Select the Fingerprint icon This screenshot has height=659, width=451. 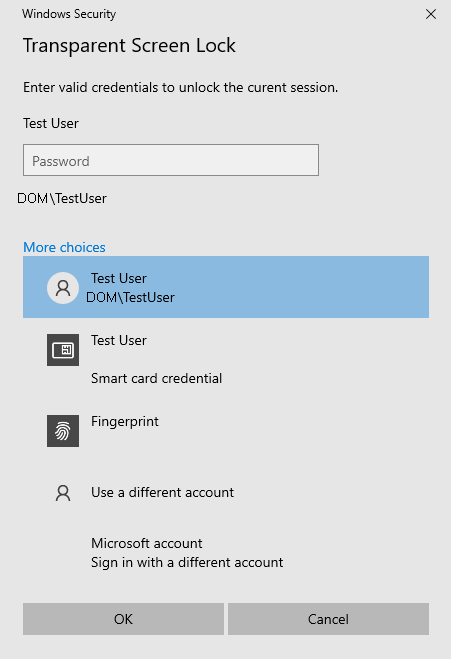pyautogui.click(x=63, y=431)
